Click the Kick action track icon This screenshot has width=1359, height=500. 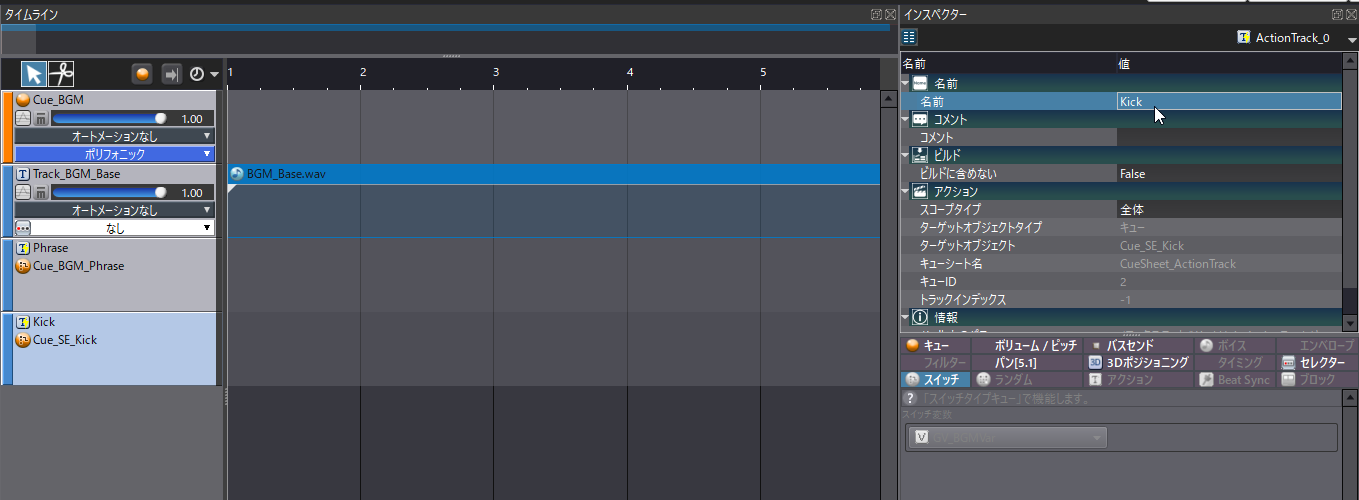click(23, 322)
